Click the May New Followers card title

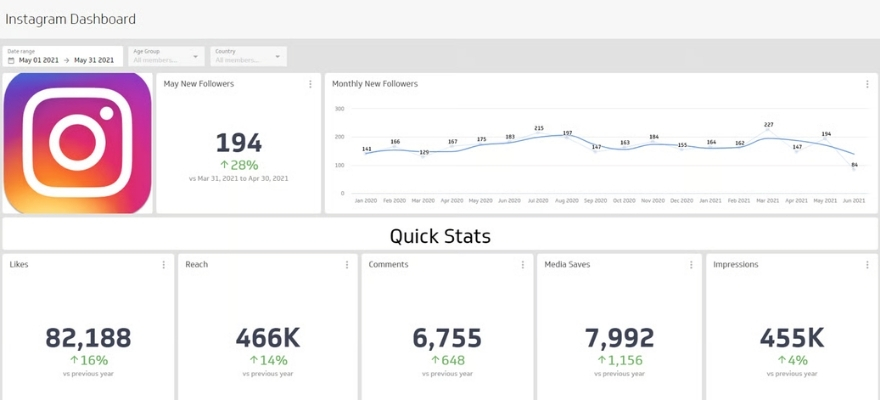point(199,84)
